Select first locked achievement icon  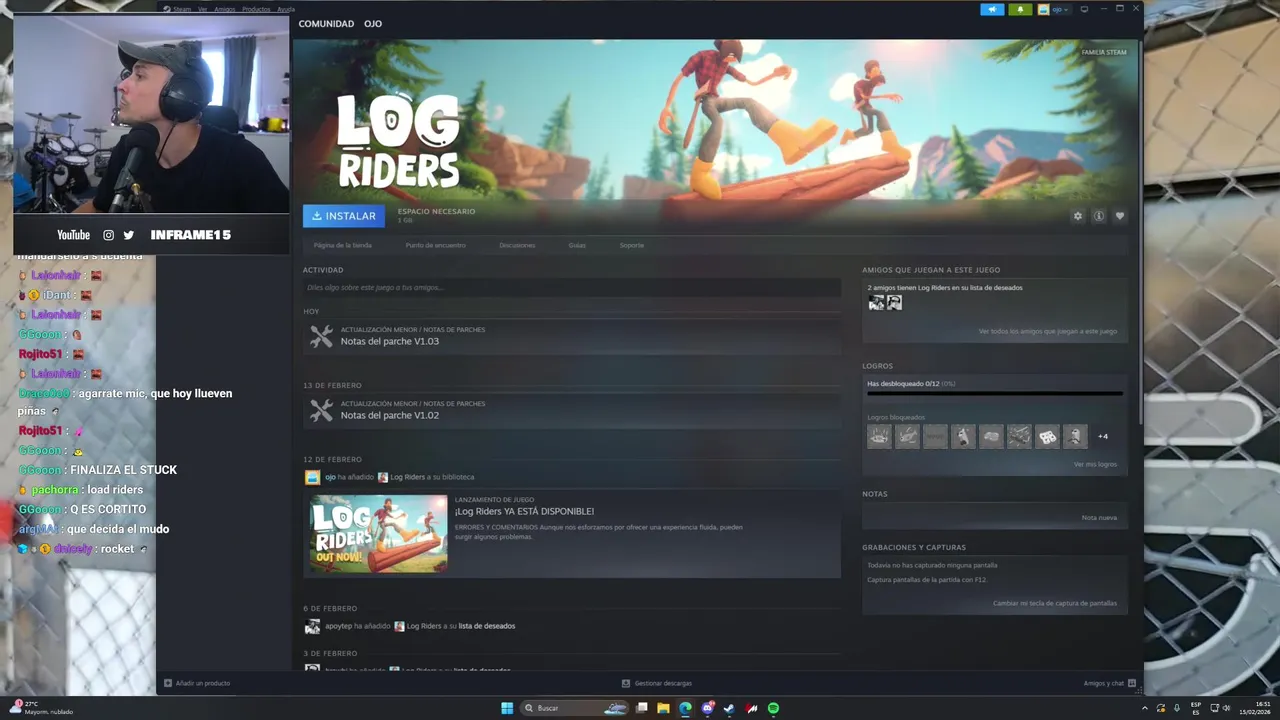879,436
